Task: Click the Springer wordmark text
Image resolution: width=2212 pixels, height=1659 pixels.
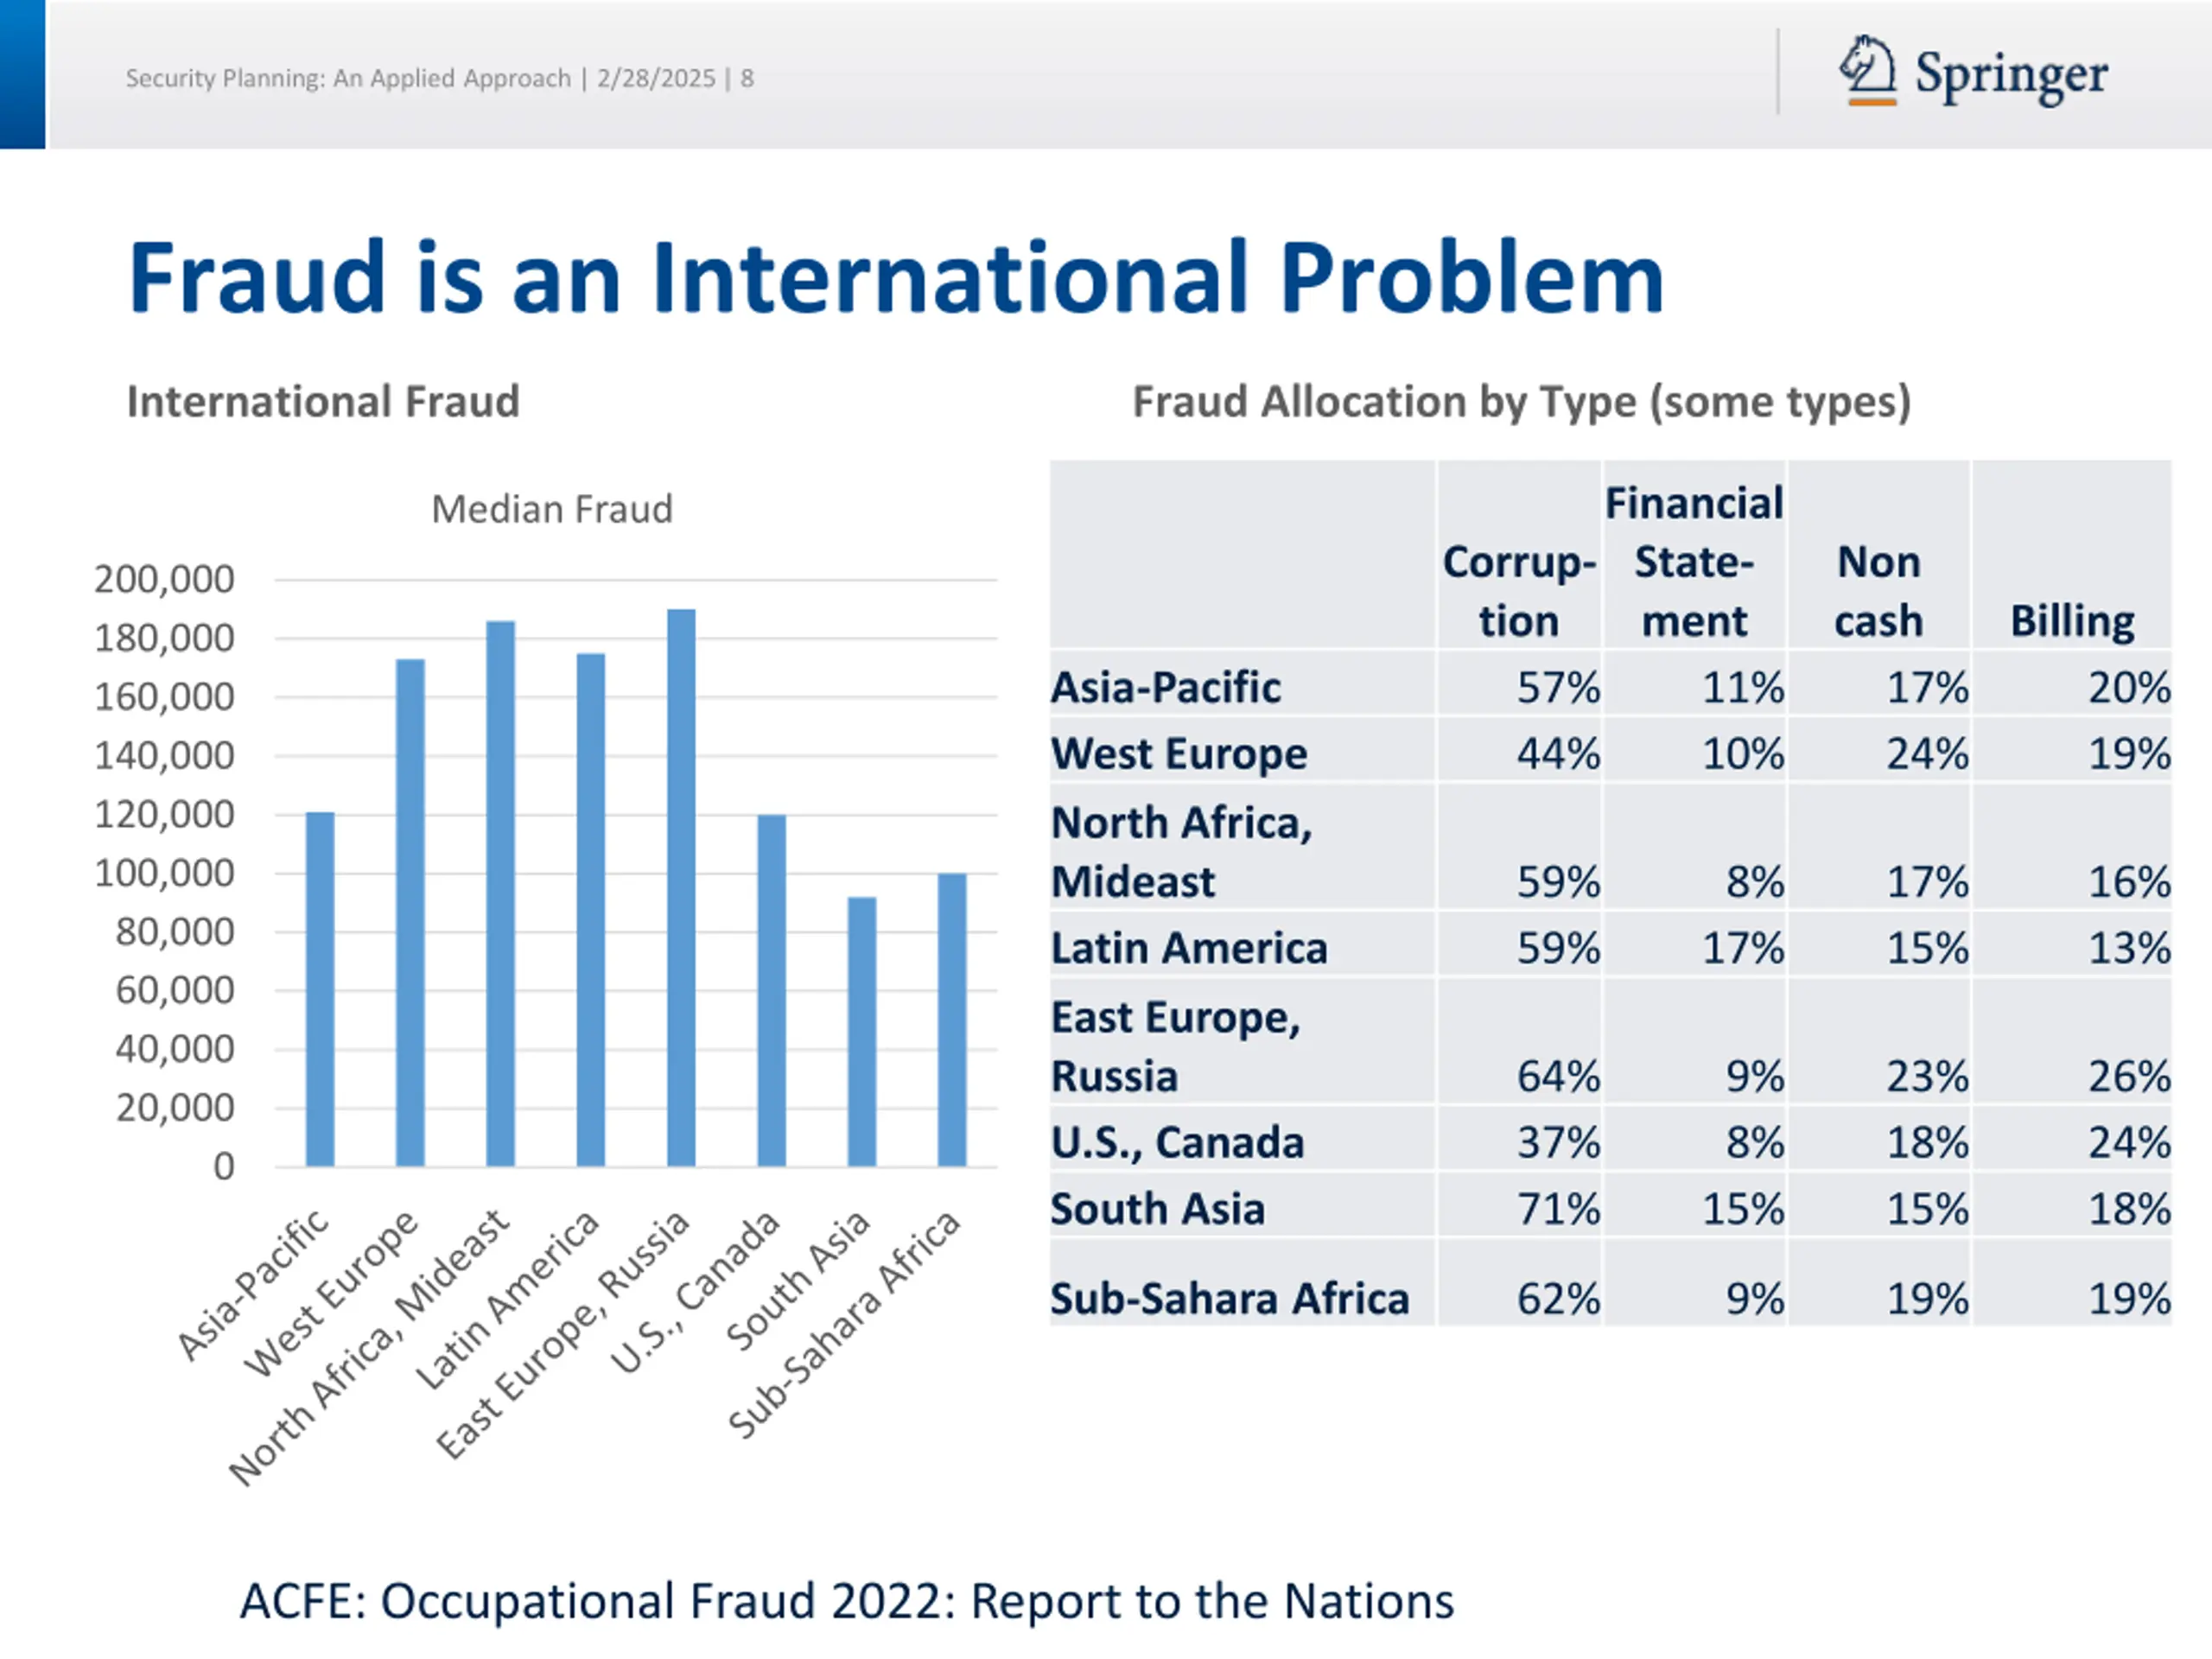Action: (2011, 76)
